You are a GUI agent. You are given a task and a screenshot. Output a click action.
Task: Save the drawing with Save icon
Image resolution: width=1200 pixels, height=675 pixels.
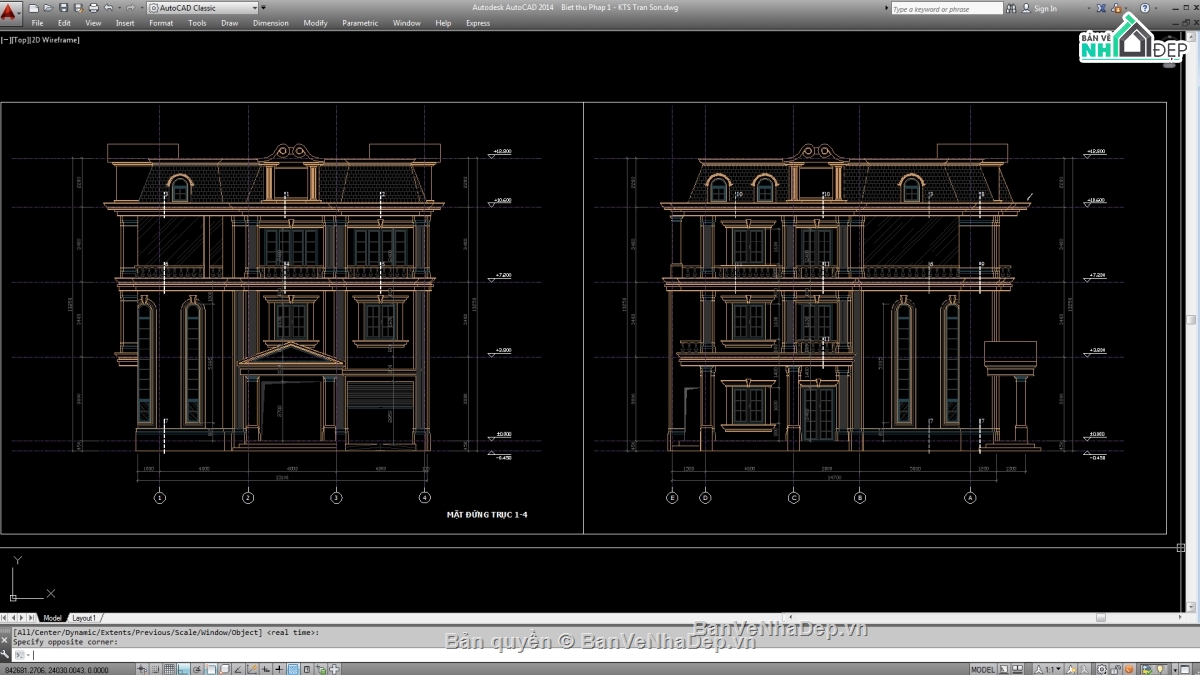click(x=63, y=8)
